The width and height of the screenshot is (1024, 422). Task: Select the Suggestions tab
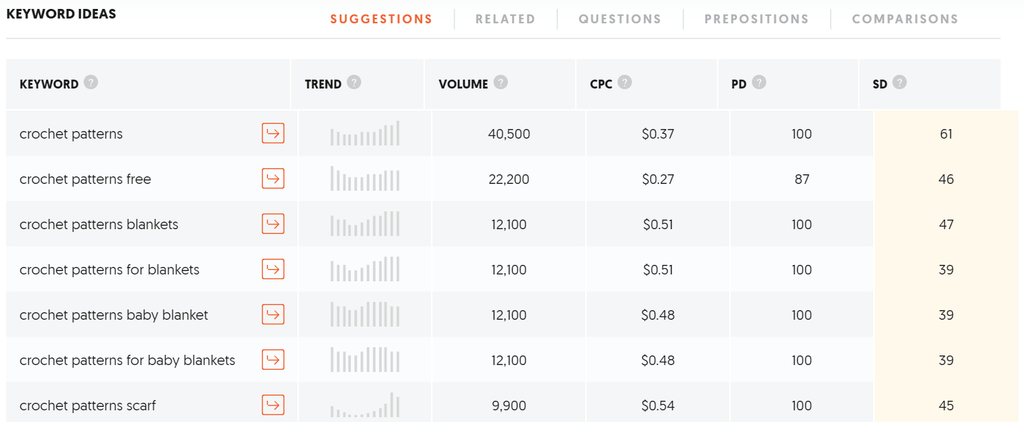tap(381, 19)
